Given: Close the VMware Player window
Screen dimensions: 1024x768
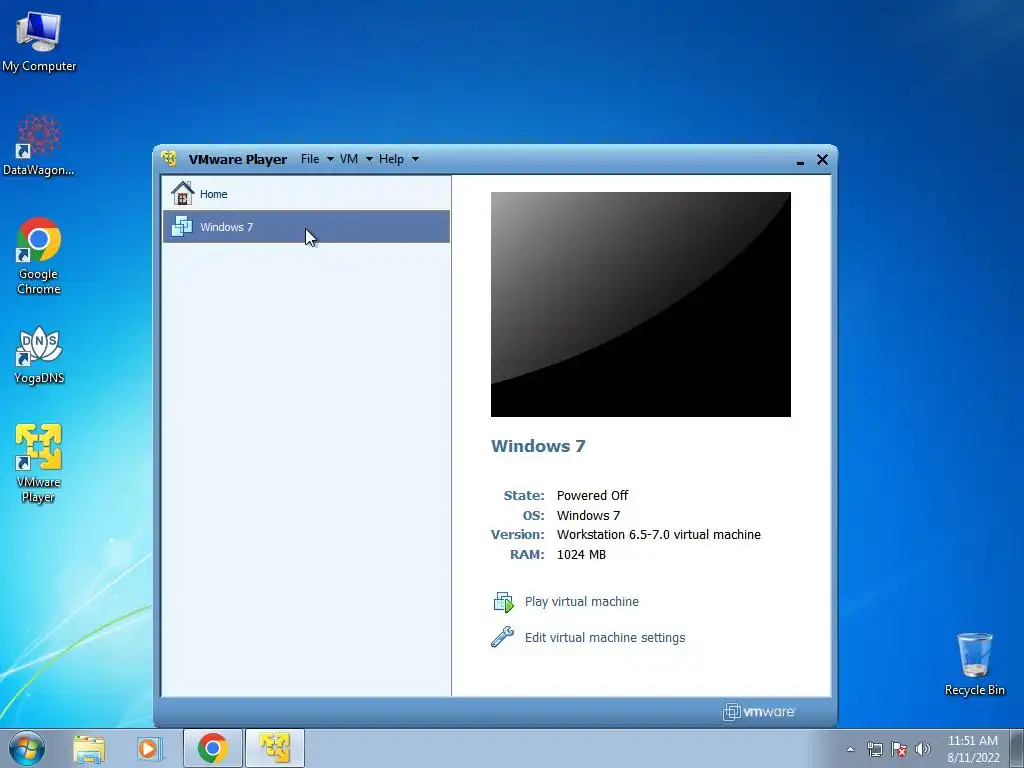Looking at the screenshot, I should point(822,159).
